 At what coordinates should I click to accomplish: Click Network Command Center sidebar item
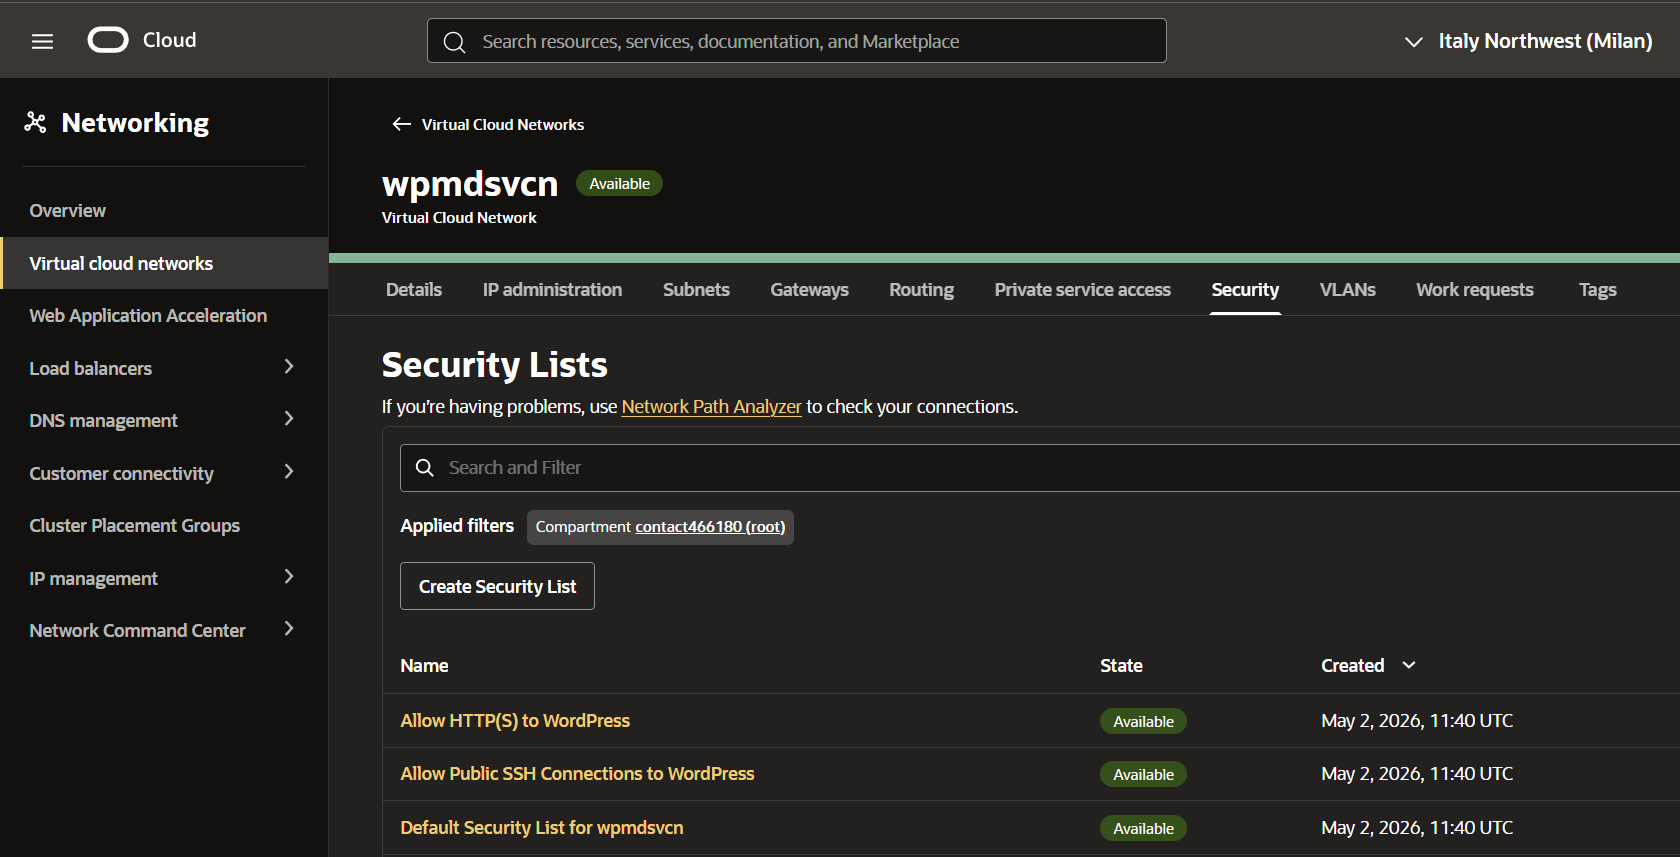tap(137, 631)
